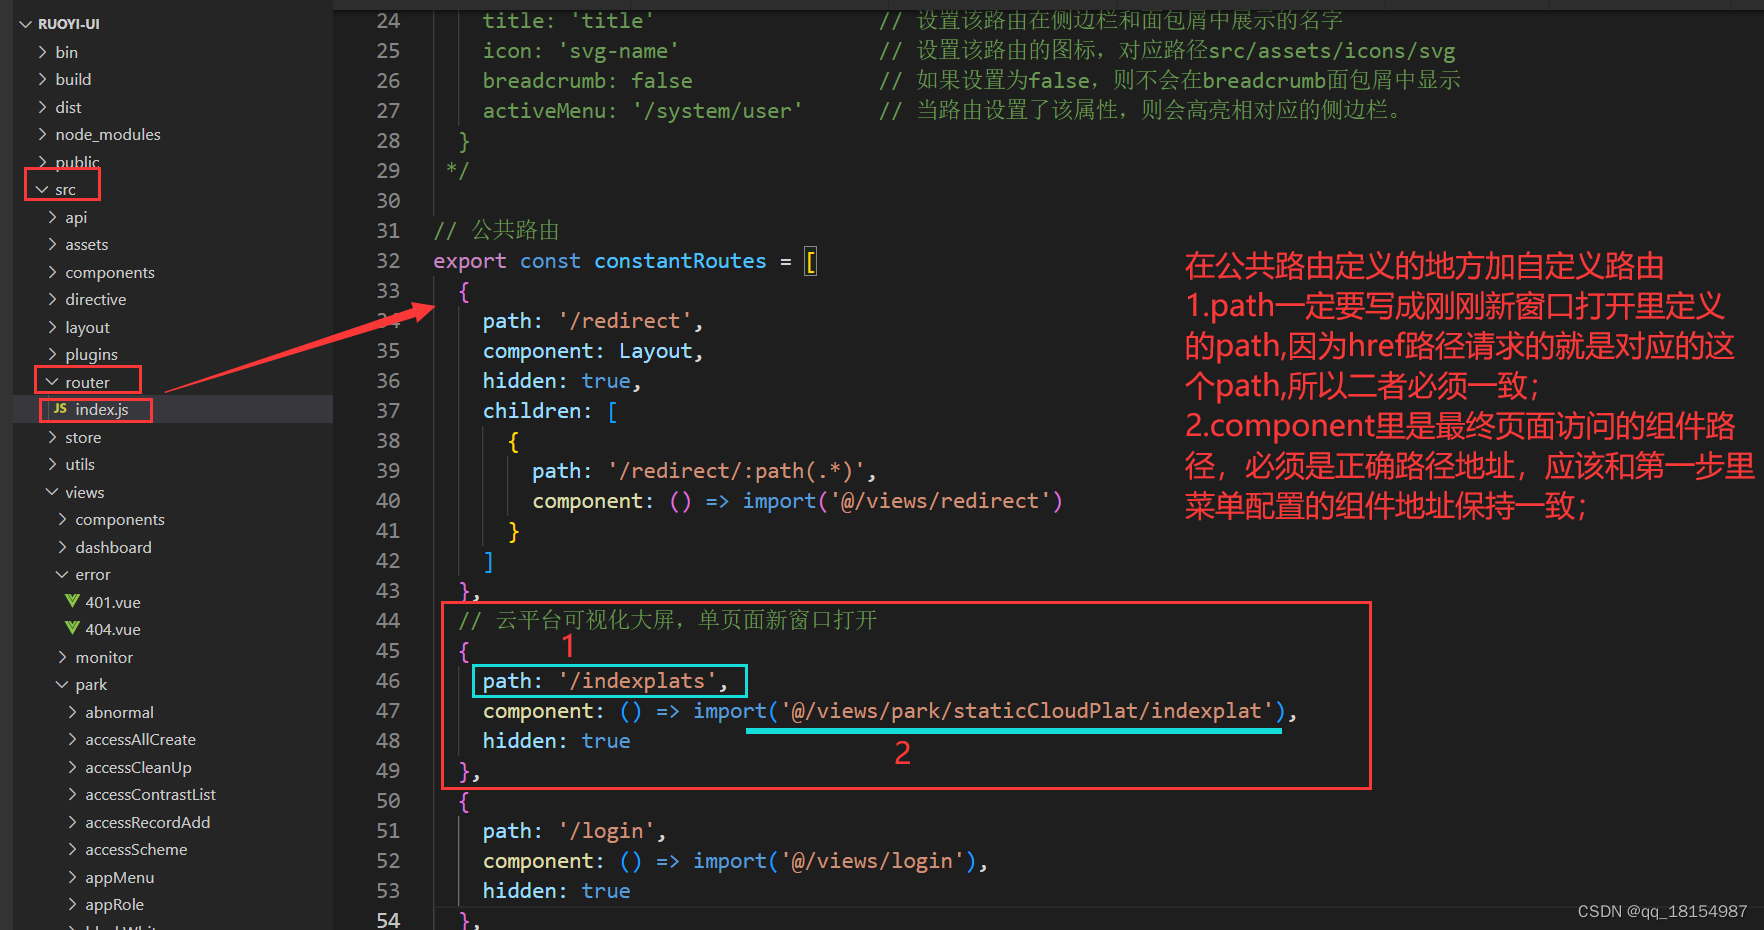Open the api folder
Screen dimensions: 1764x930
tap(76, 217)
